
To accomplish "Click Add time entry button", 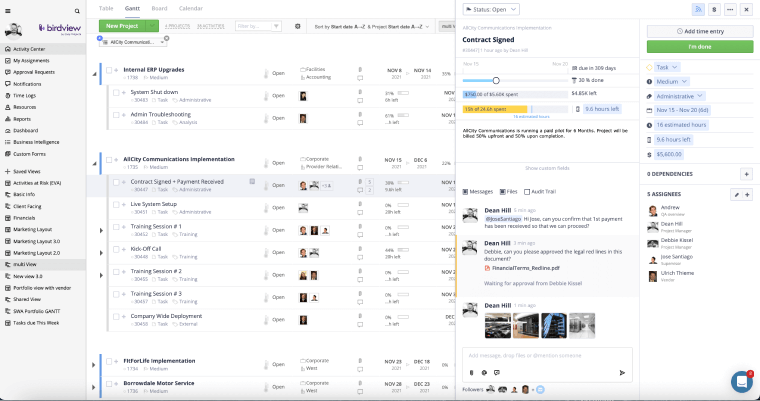I will tap(700, 31).
